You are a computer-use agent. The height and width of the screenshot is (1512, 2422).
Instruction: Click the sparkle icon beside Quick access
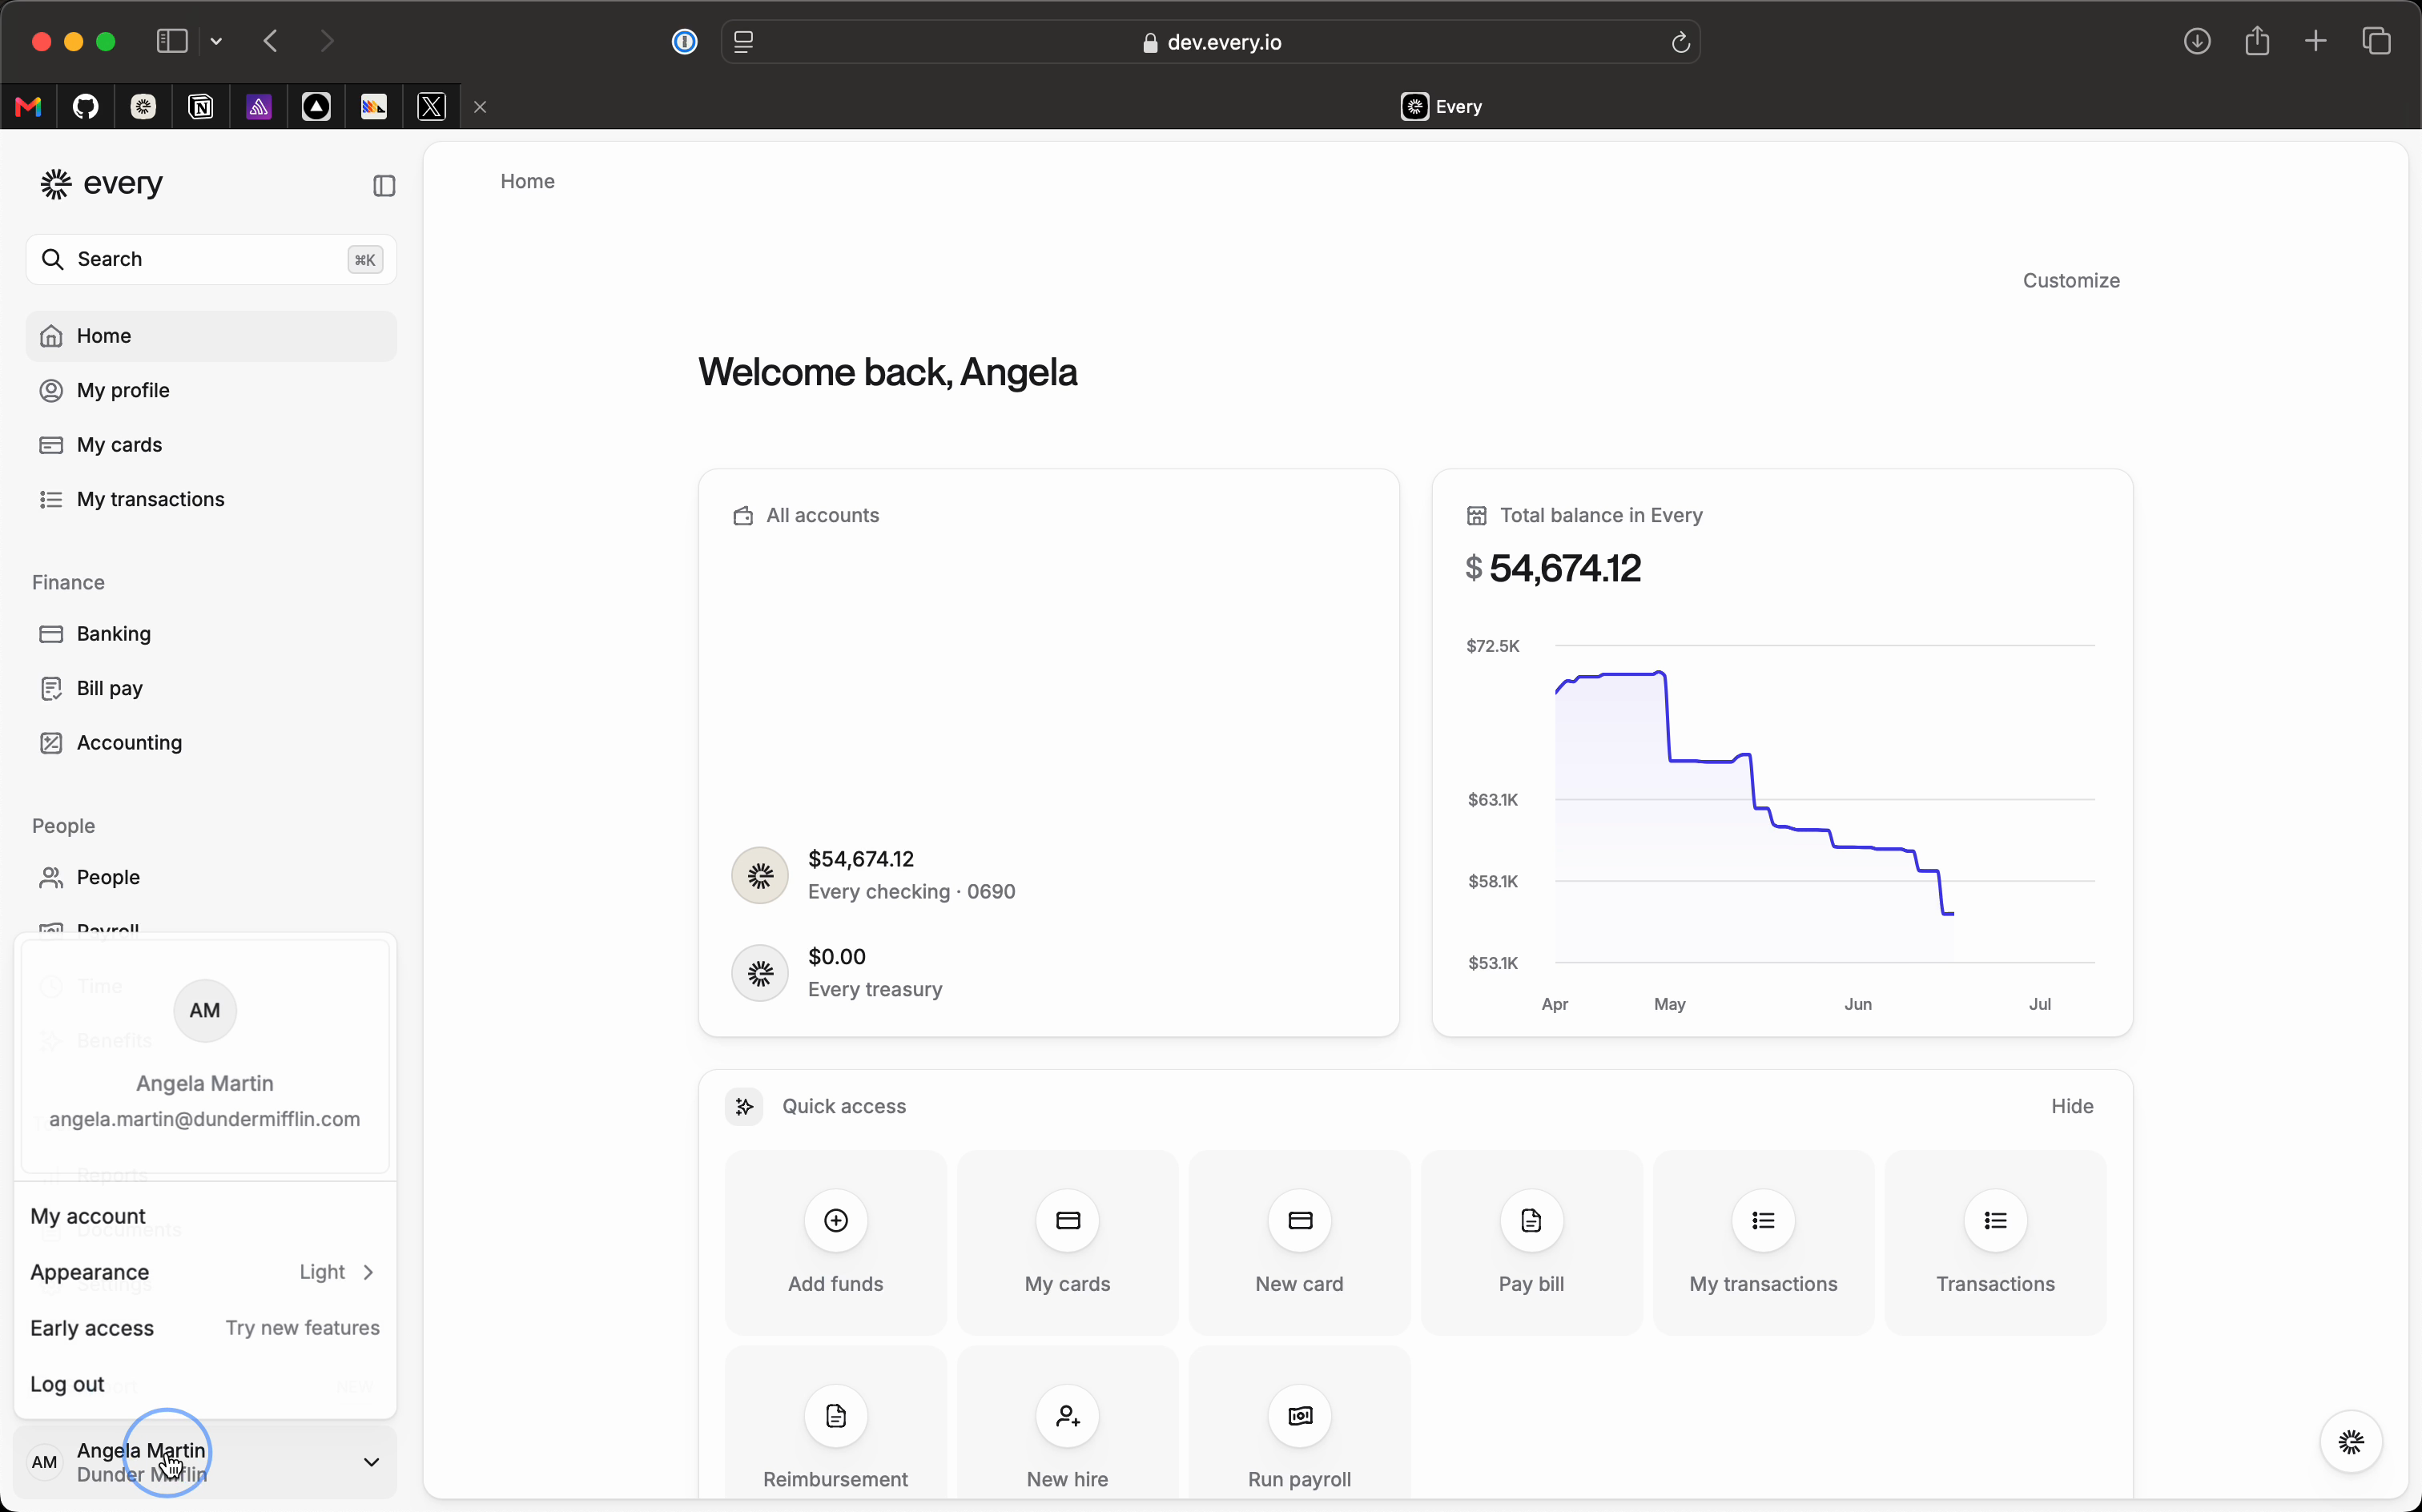coord(744,1106)
